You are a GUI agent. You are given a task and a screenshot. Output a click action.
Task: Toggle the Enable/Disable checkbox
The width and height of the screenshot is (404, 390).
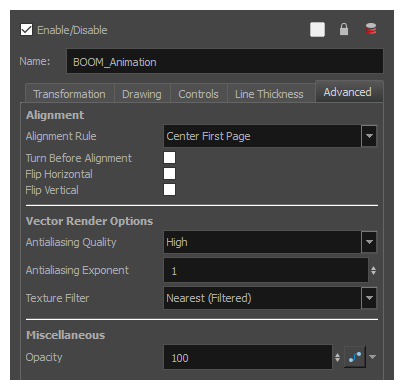tap(27, 30)
